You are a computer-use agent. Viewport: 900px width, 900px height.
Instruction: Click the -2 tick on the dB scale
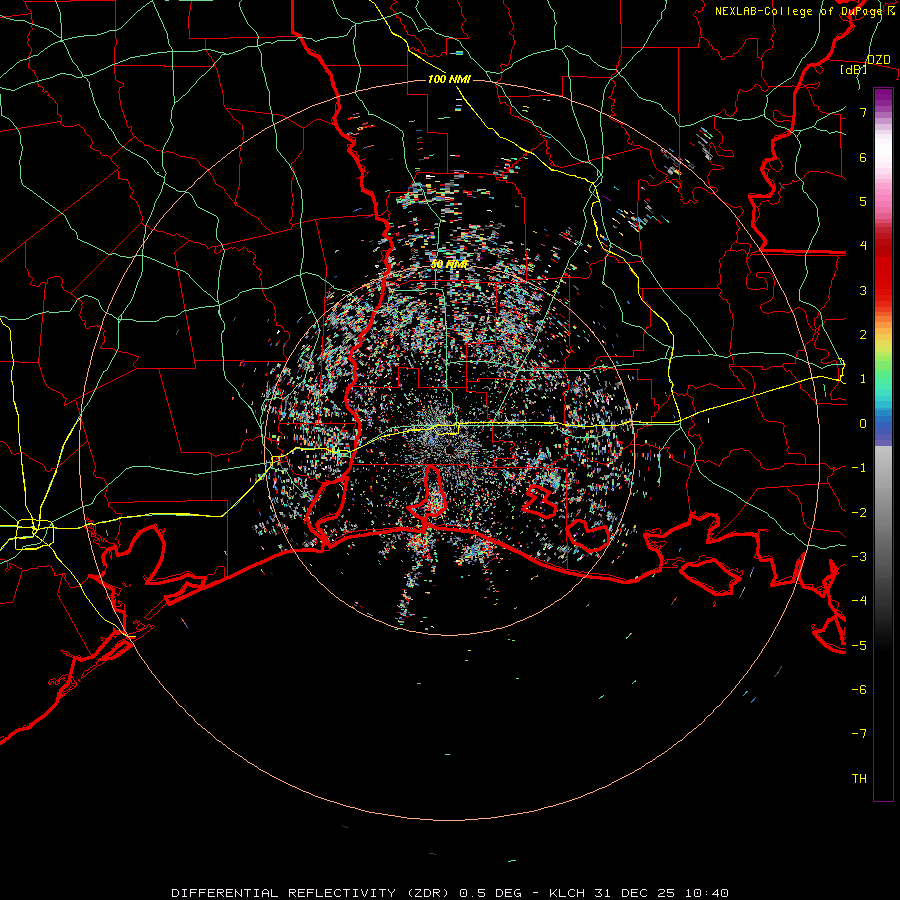[x=859, y=513]
